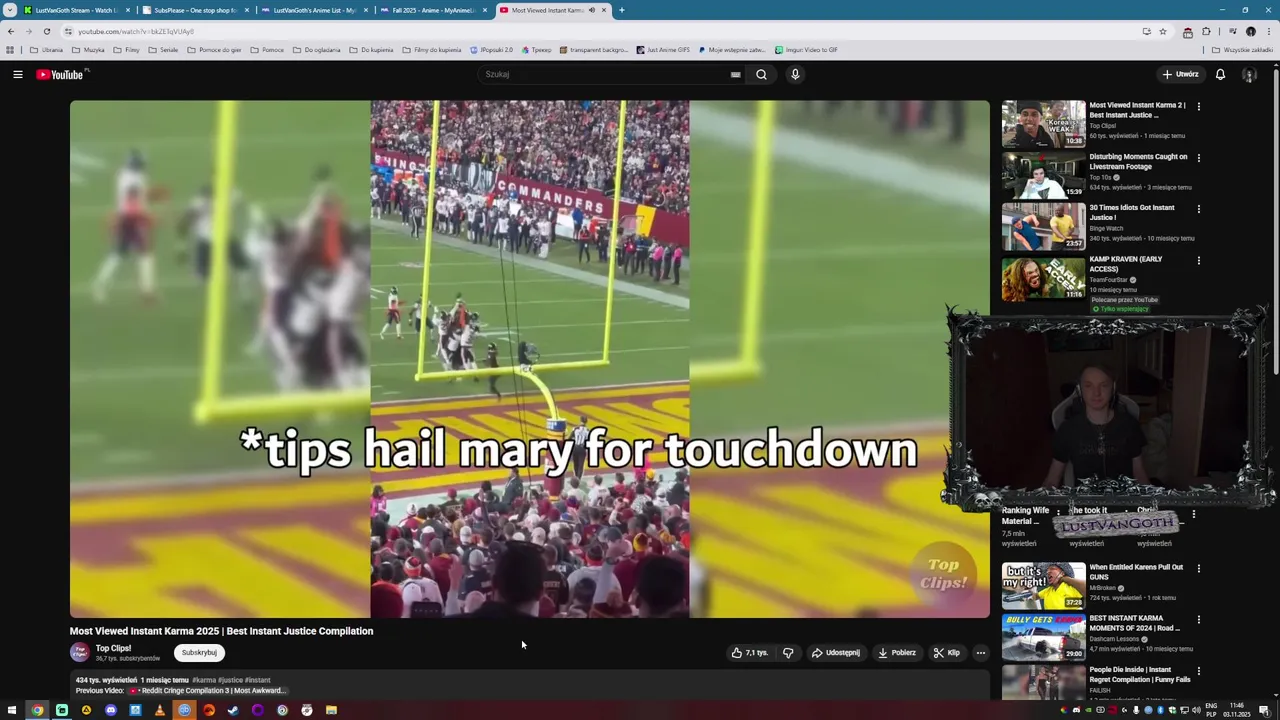The height and width of the screenshot is (720, 1280).
Task: Open 'Disturbing Moments Caught' video thumbnail
Action: (1043, 175)
